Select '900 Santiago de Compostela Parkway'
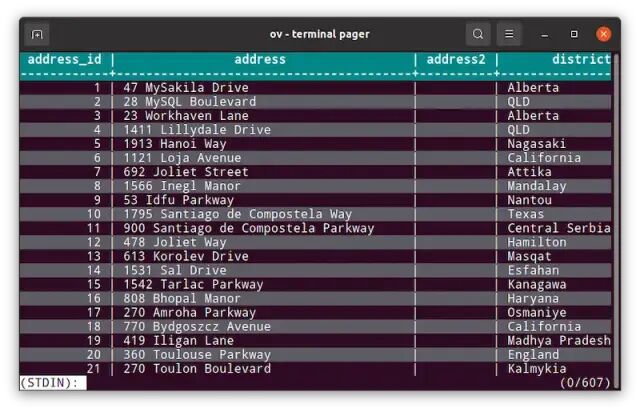640x412 pixels. click(249, 228)
